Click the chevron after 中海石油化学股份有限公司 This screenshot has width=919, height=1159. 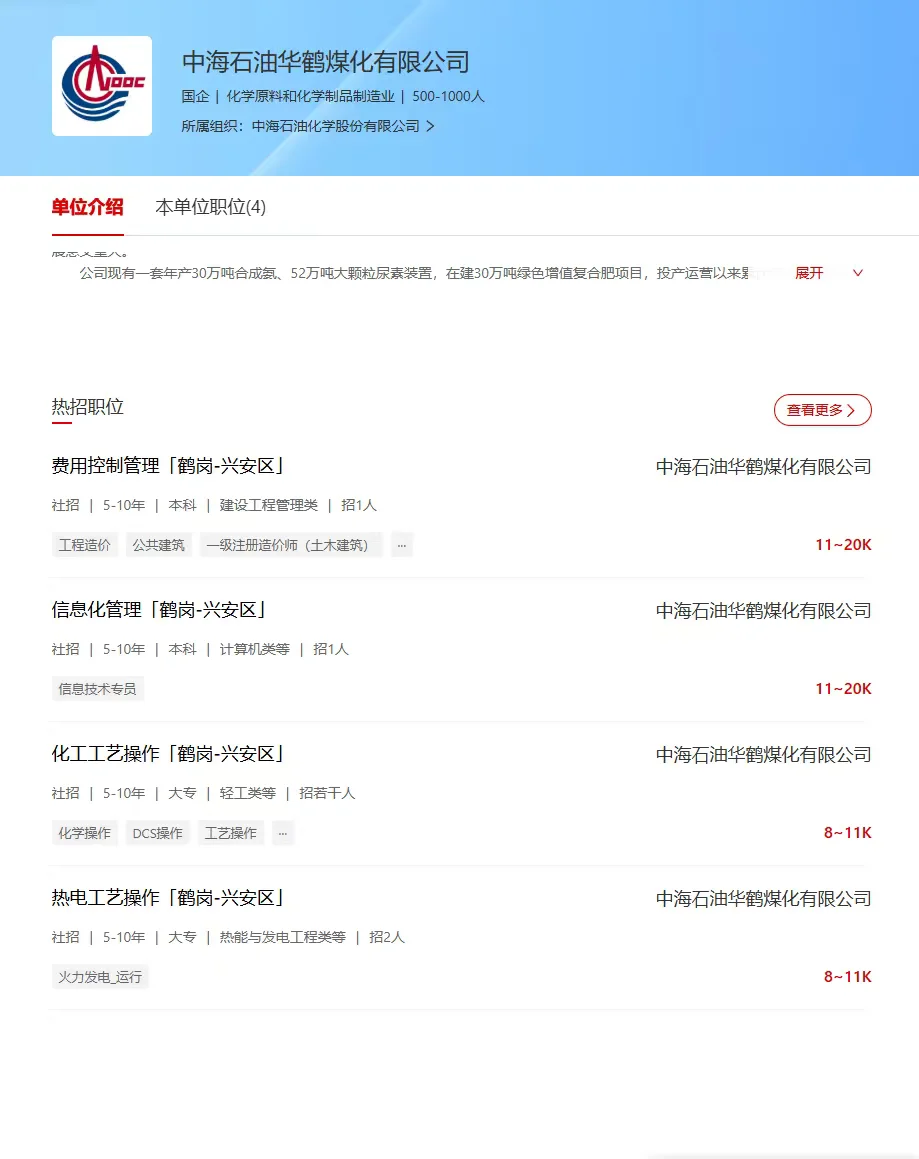click(430, 126)
